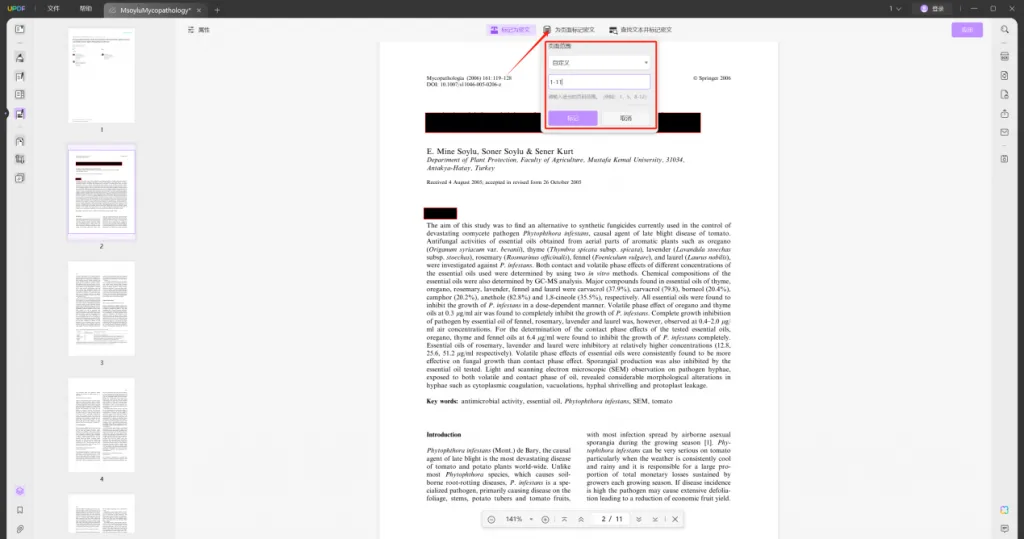
Task: Click the black redaction bar over title
Action: point(562,122)
